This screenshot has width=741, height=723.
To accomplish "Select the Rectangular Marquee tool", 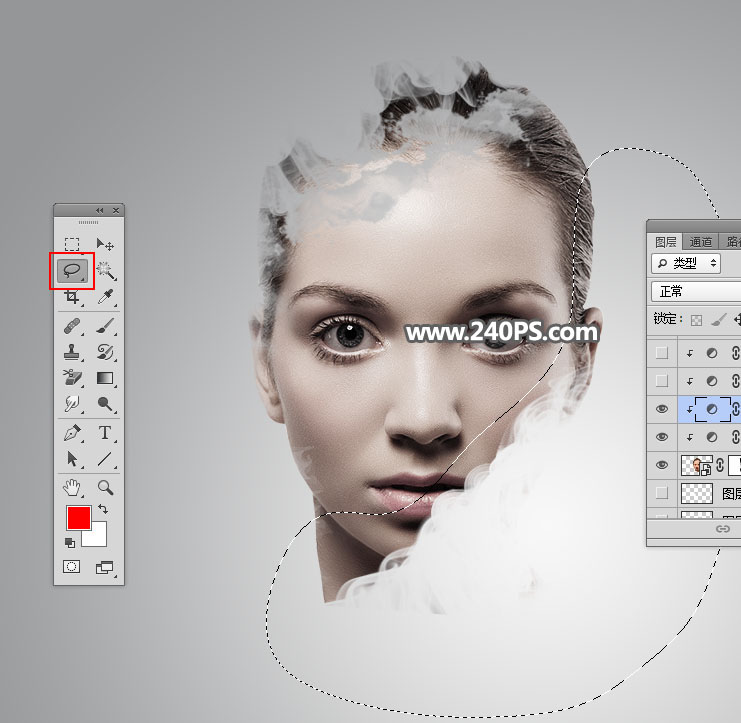I will tap(72, 244).
